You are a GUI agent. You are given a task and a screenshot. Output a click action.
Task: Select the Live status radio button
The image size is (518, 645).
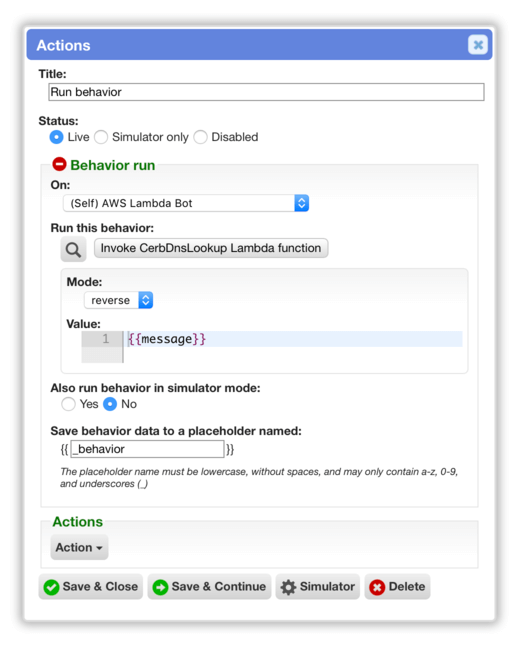(56, 137)
